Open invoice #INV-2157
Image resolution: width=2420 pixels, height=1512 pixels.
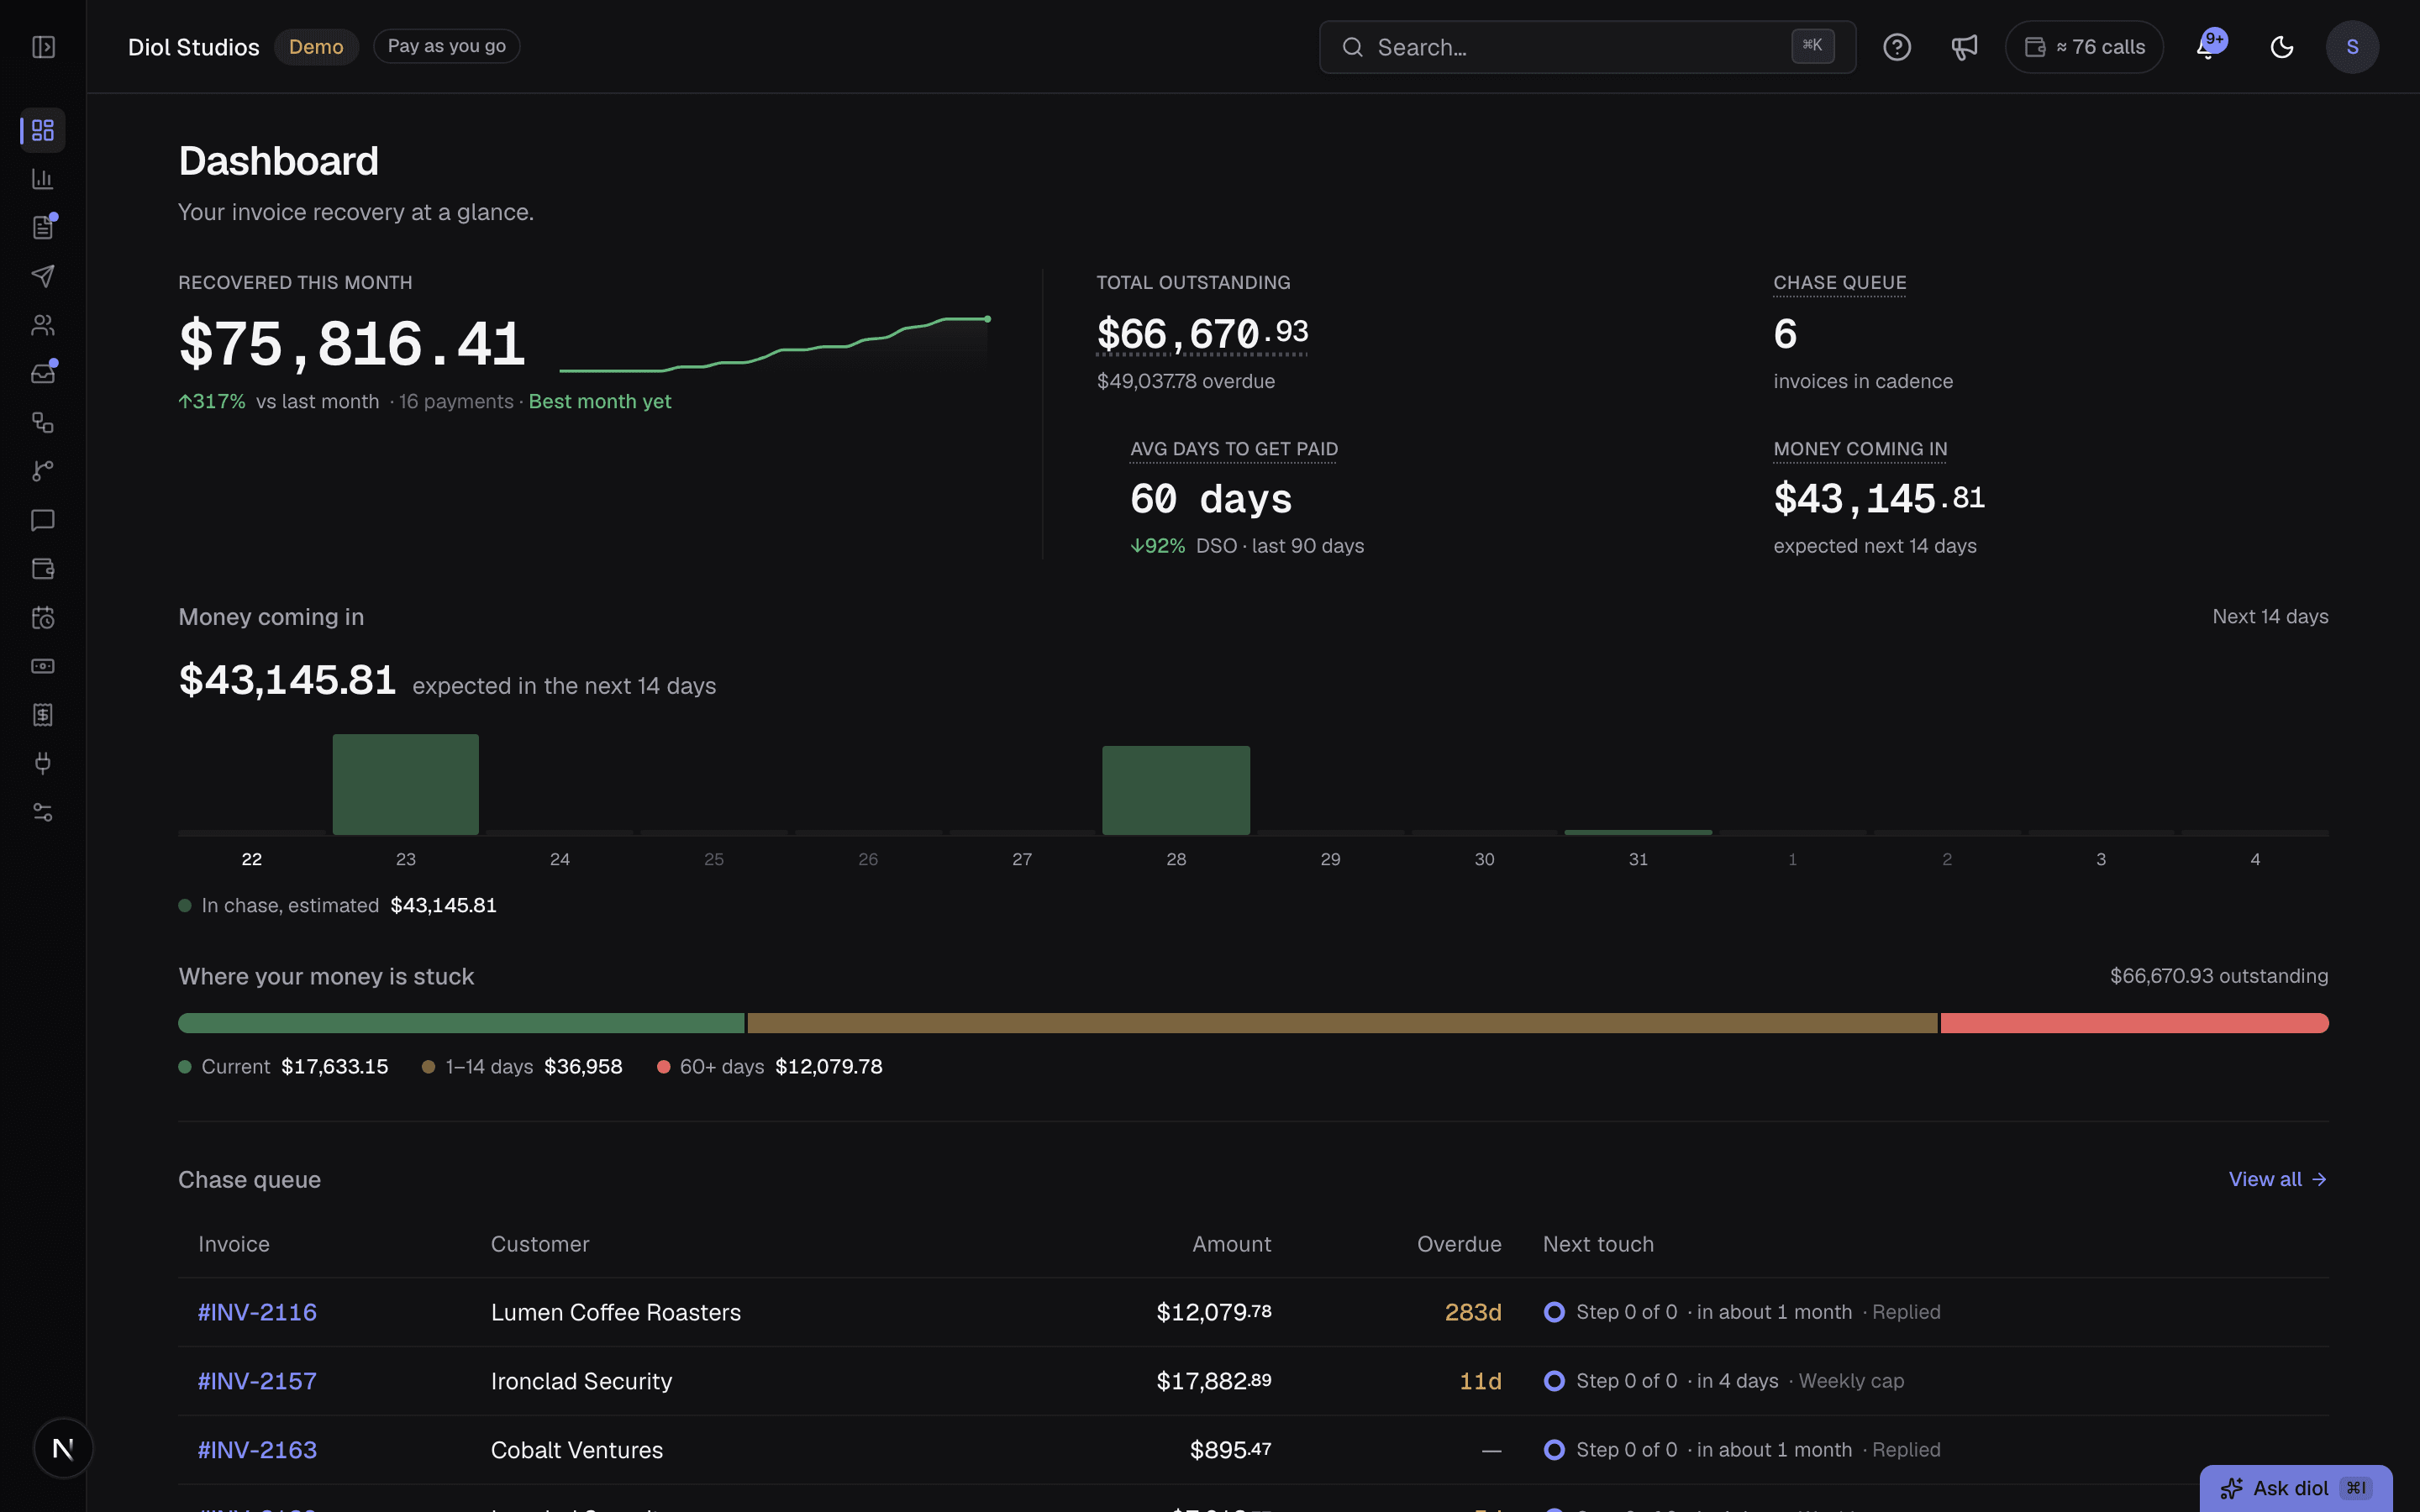[x=257, y=1381]
